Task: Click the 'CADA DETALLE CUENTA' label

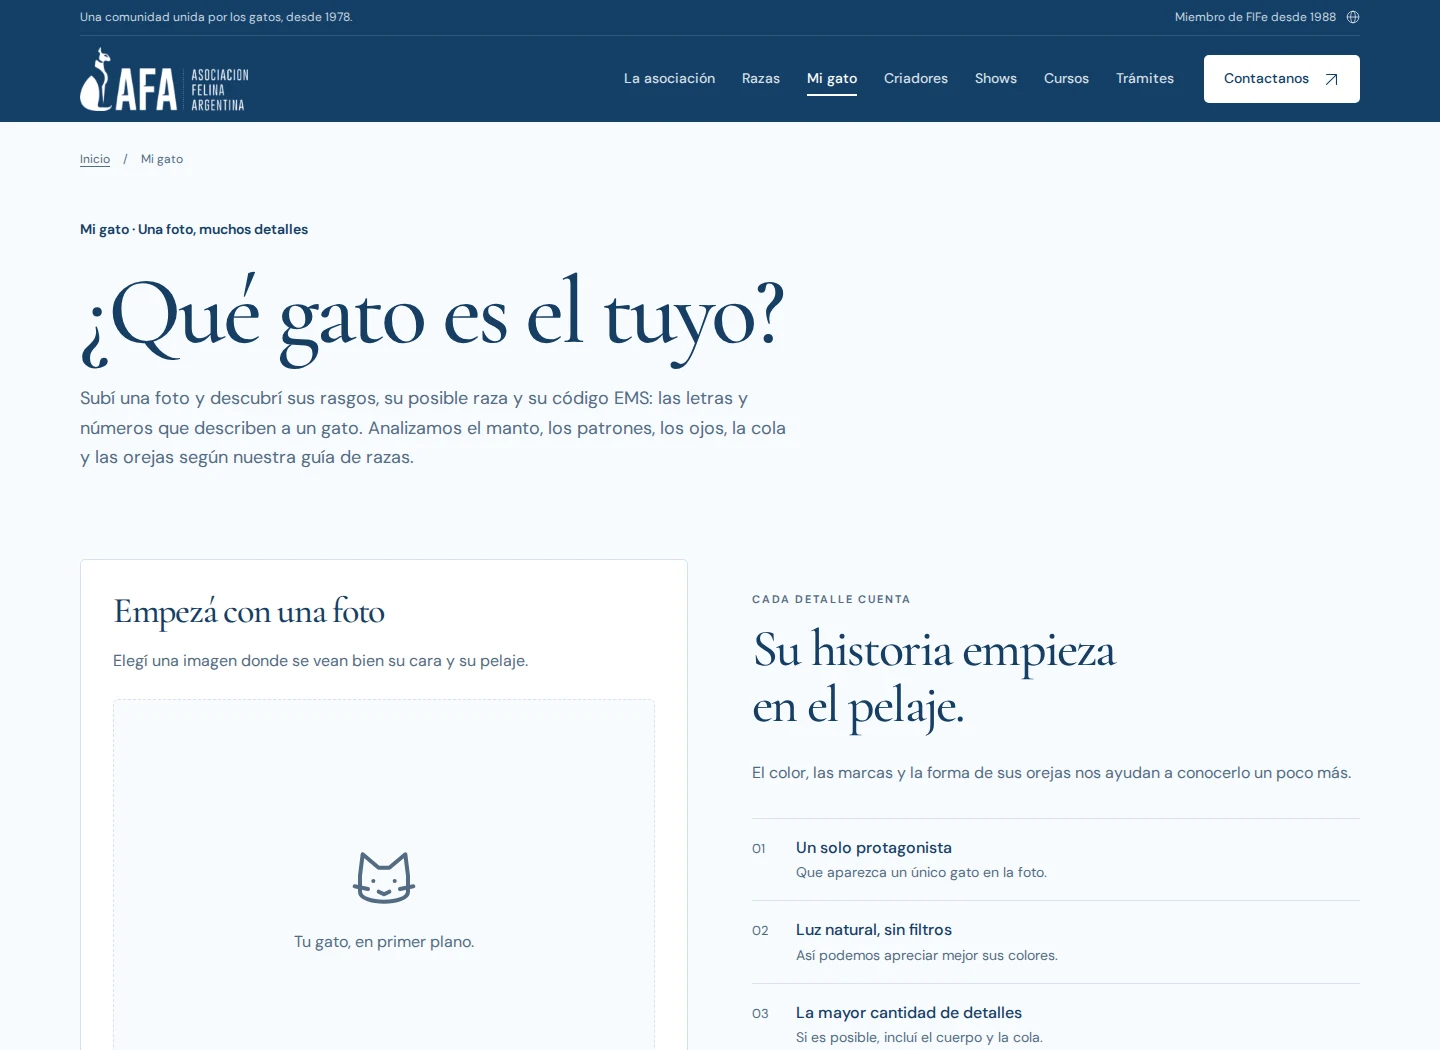Action: 831,600
